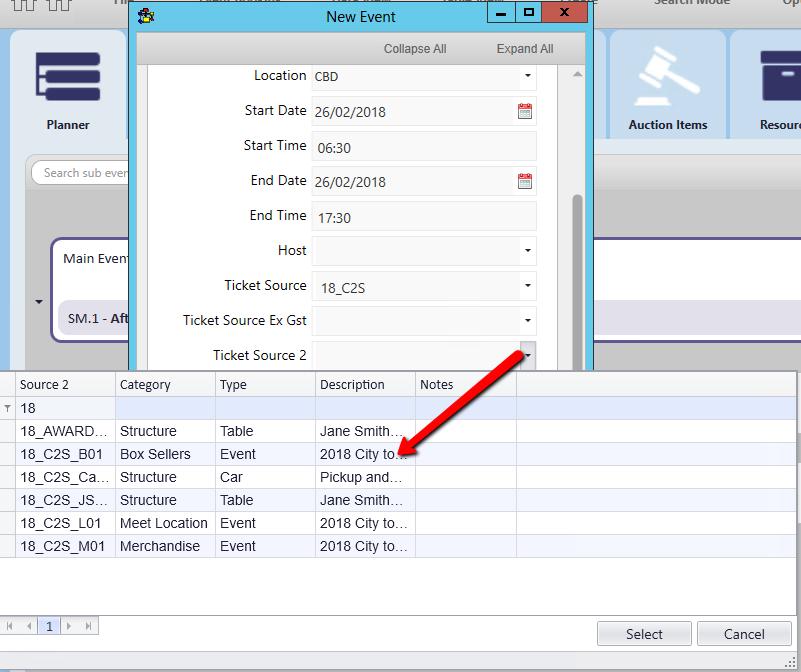Jump to last page in grid pager

[89, 626]
